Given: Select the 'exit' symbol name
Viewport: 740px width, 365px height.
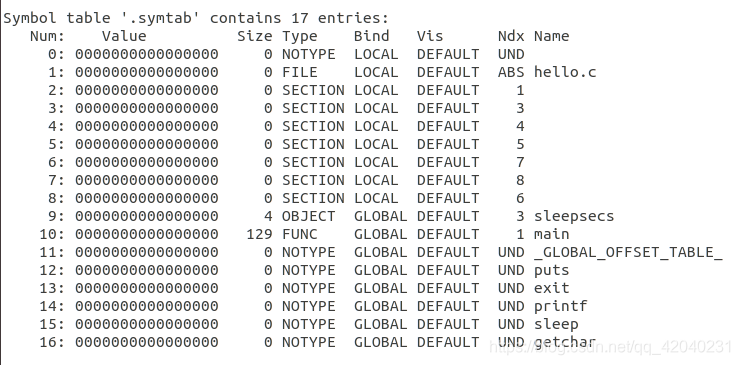Looking at the screenshot, I should (x=551, y=288).
